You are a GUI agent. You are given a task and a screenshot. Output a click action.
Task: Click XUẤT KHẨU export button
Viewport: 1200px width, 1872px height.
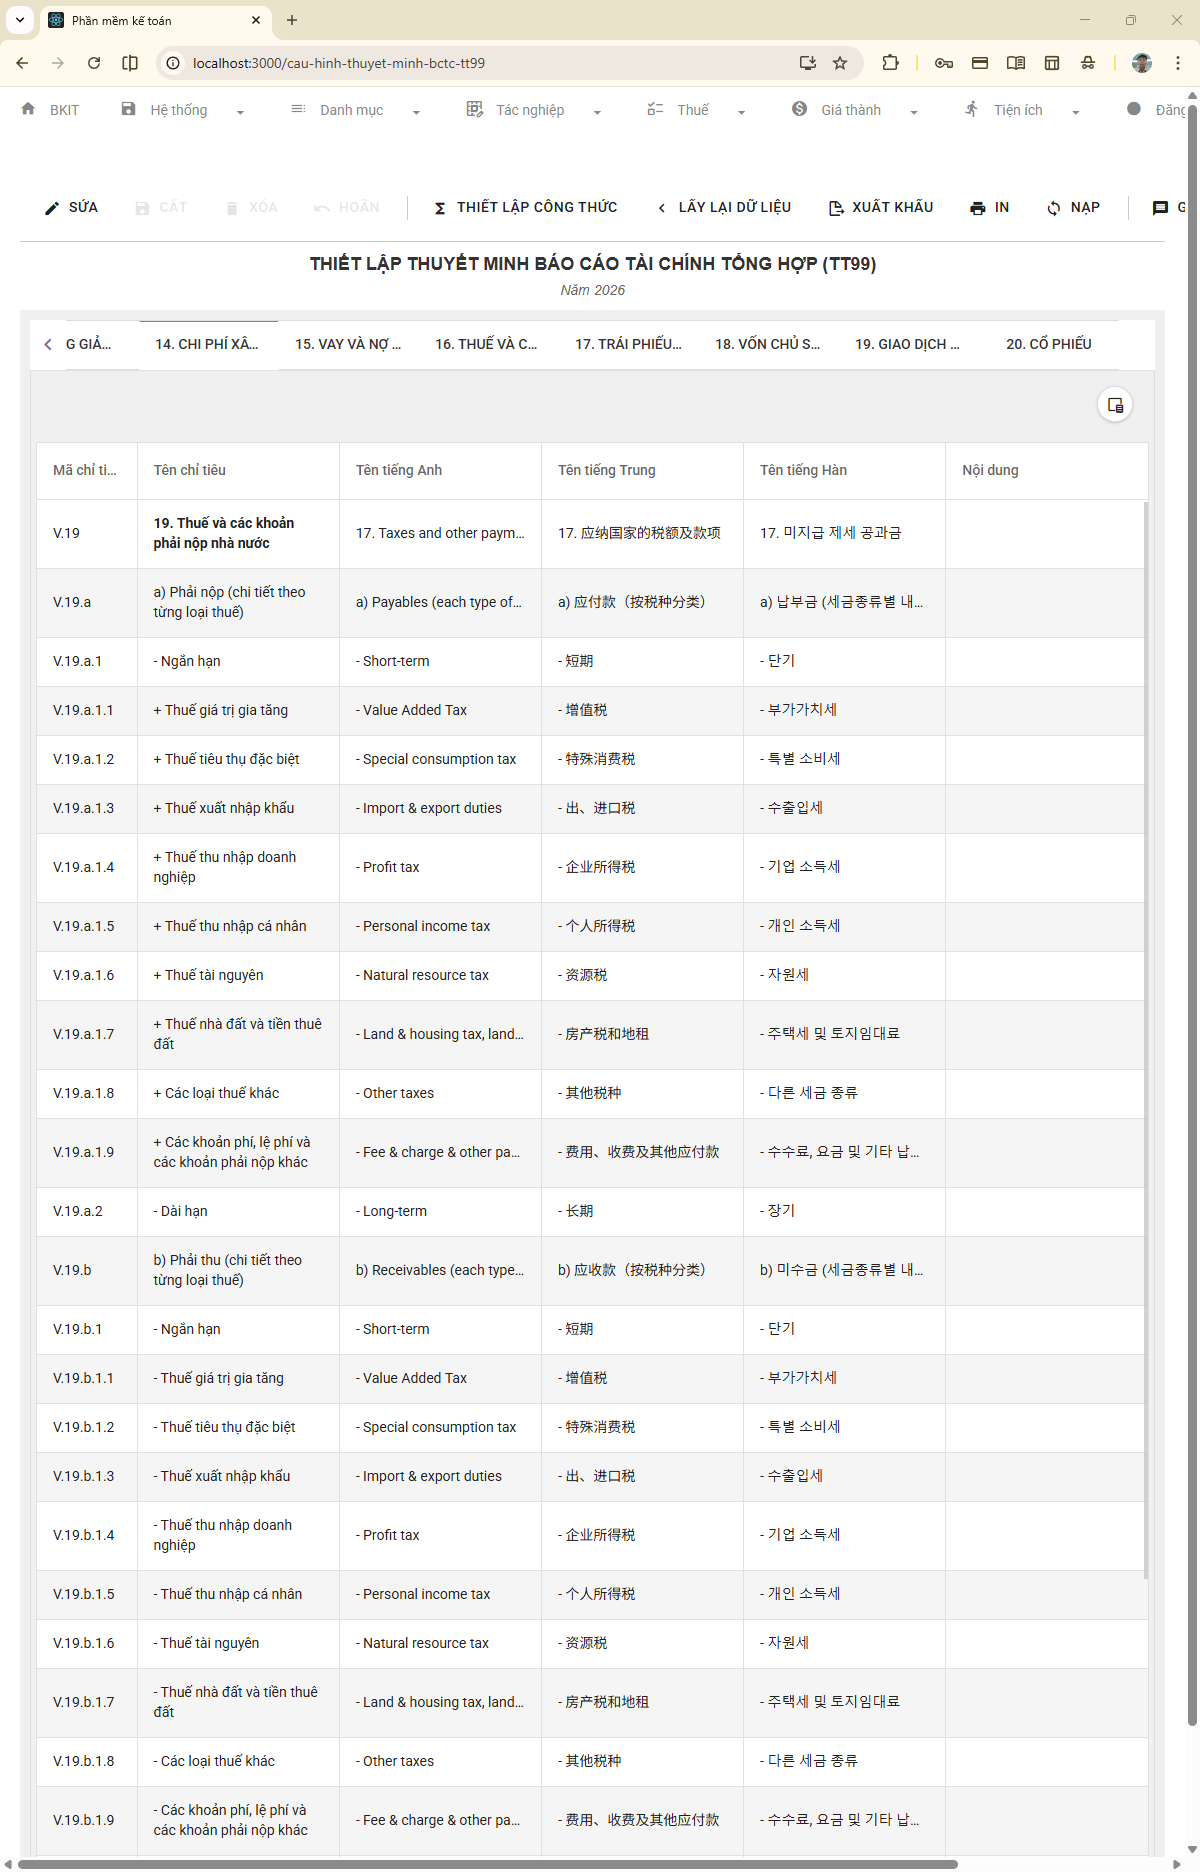(x=881, y=208)
